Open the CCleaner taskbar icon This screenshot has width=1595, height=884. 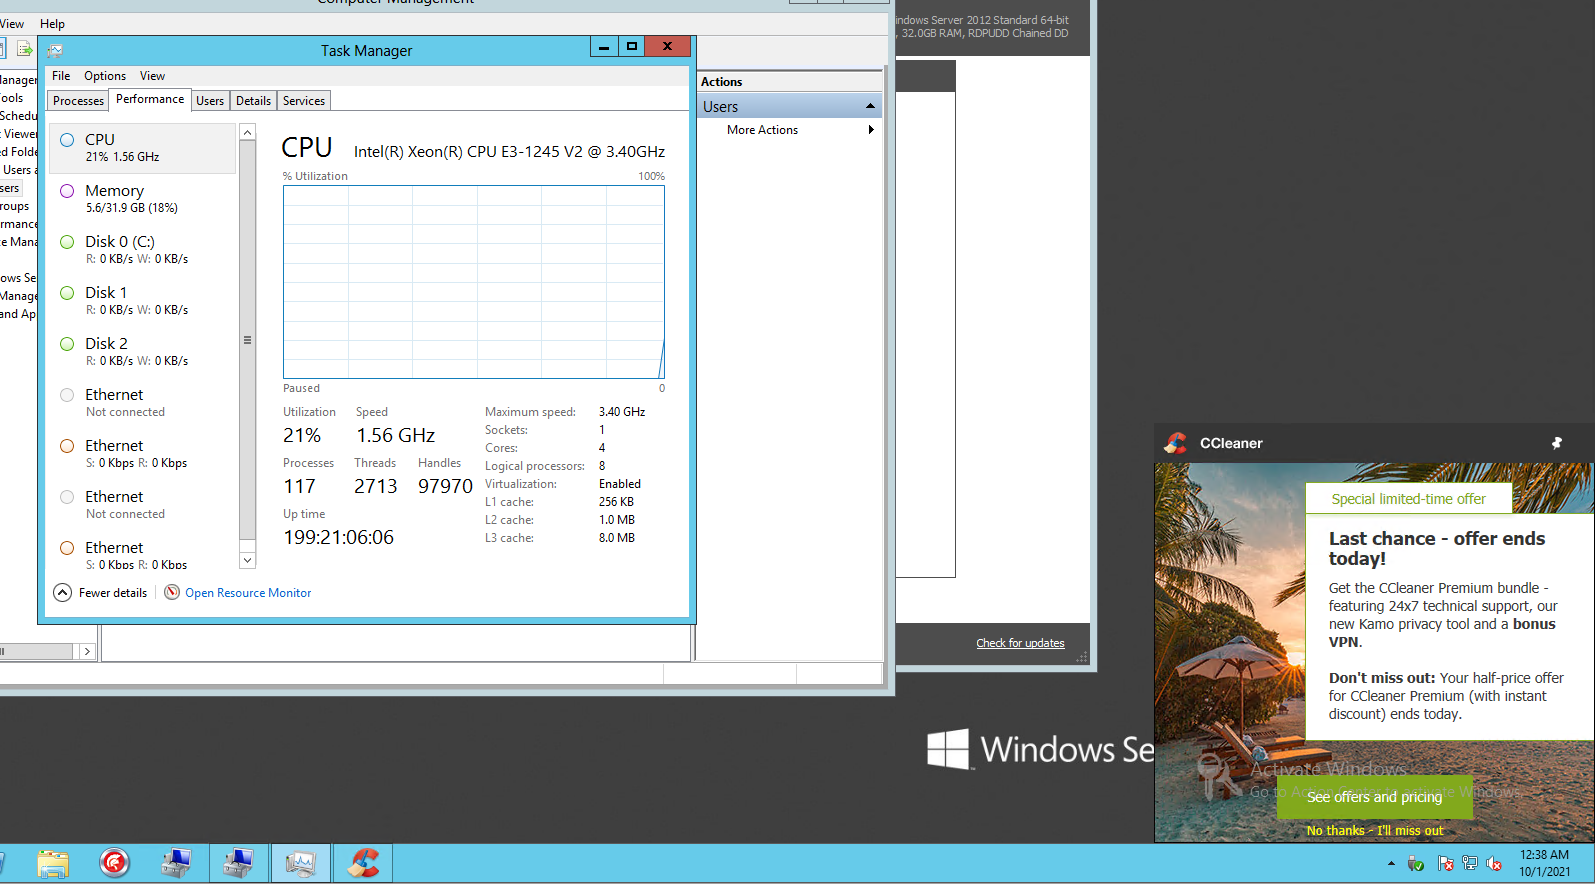[363, 863]
